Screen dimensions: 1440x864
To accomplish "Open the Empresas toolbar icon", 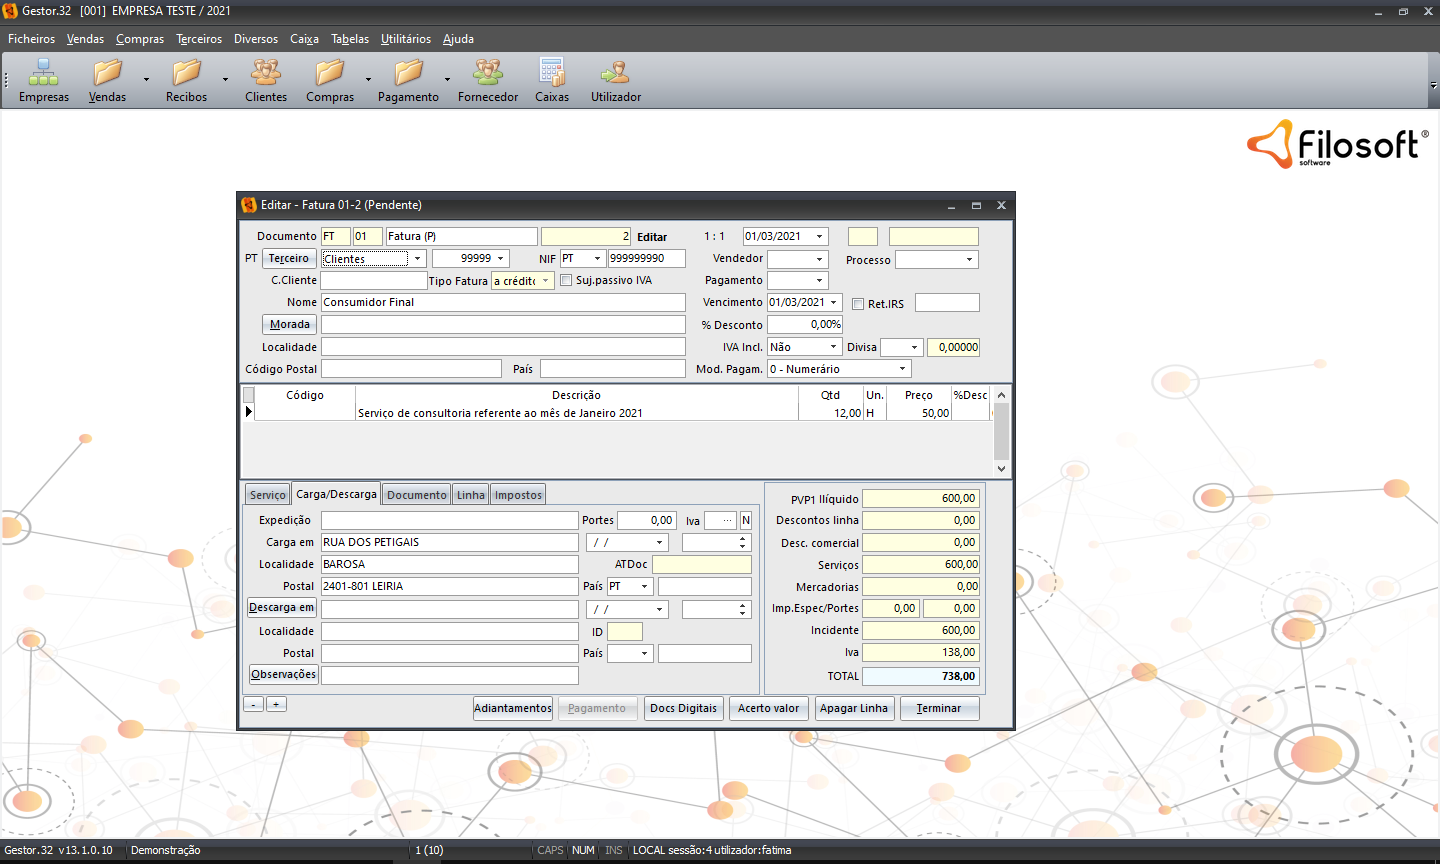I will click(44, 74).
